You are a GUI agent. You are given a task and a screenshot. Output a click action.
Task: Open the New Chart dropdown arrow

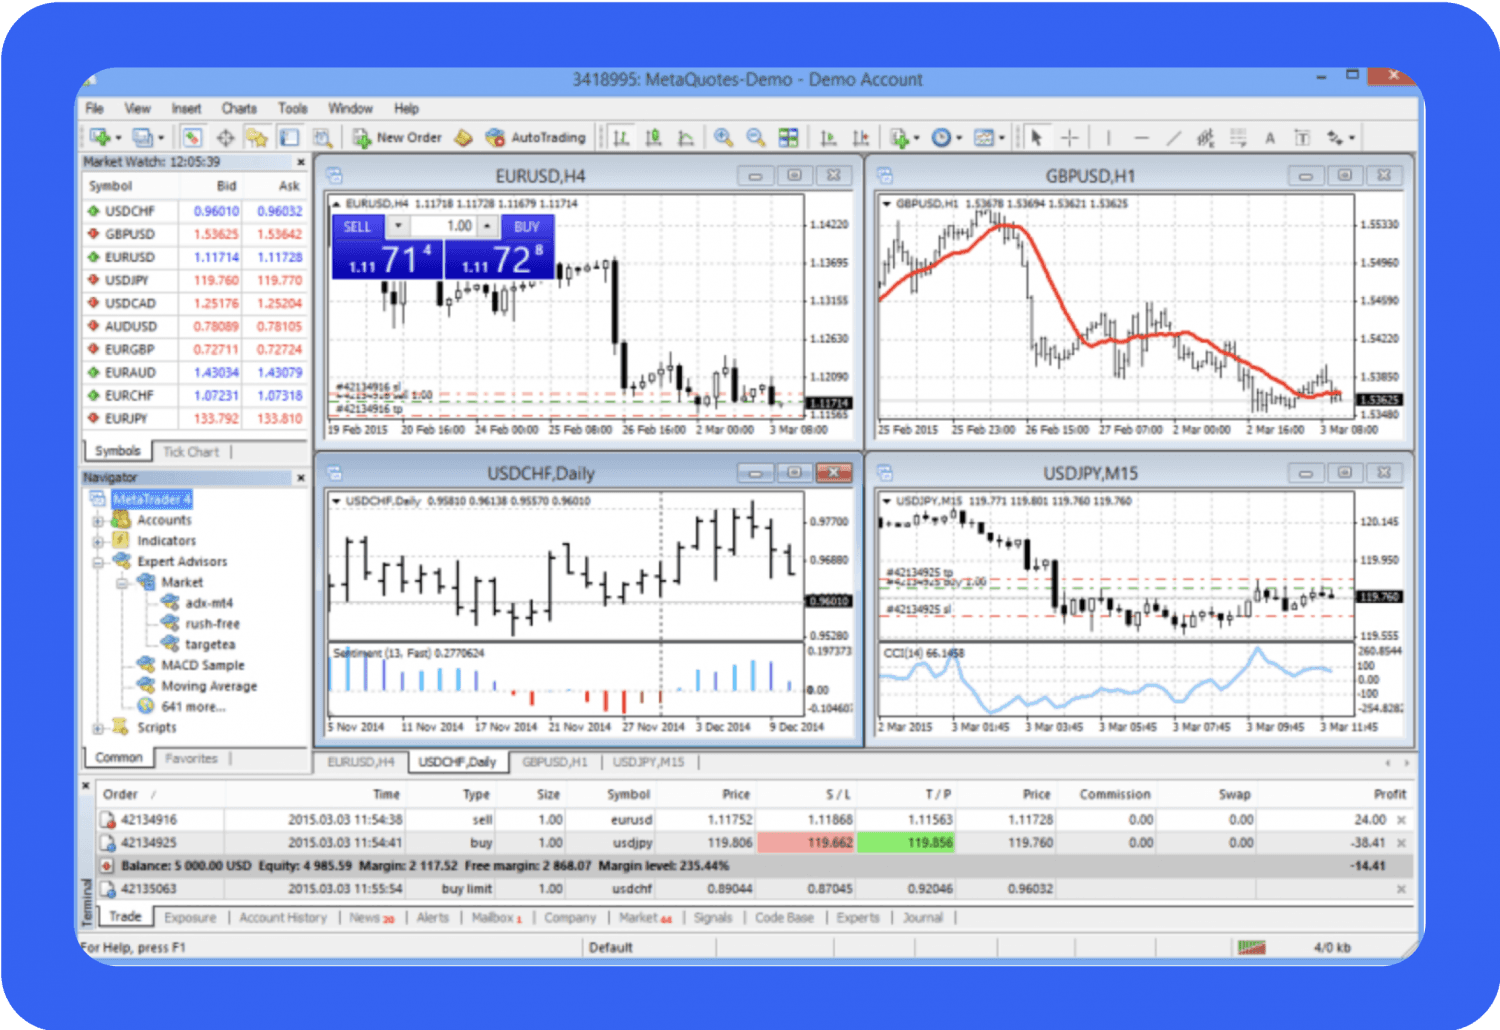pos(118,138)
